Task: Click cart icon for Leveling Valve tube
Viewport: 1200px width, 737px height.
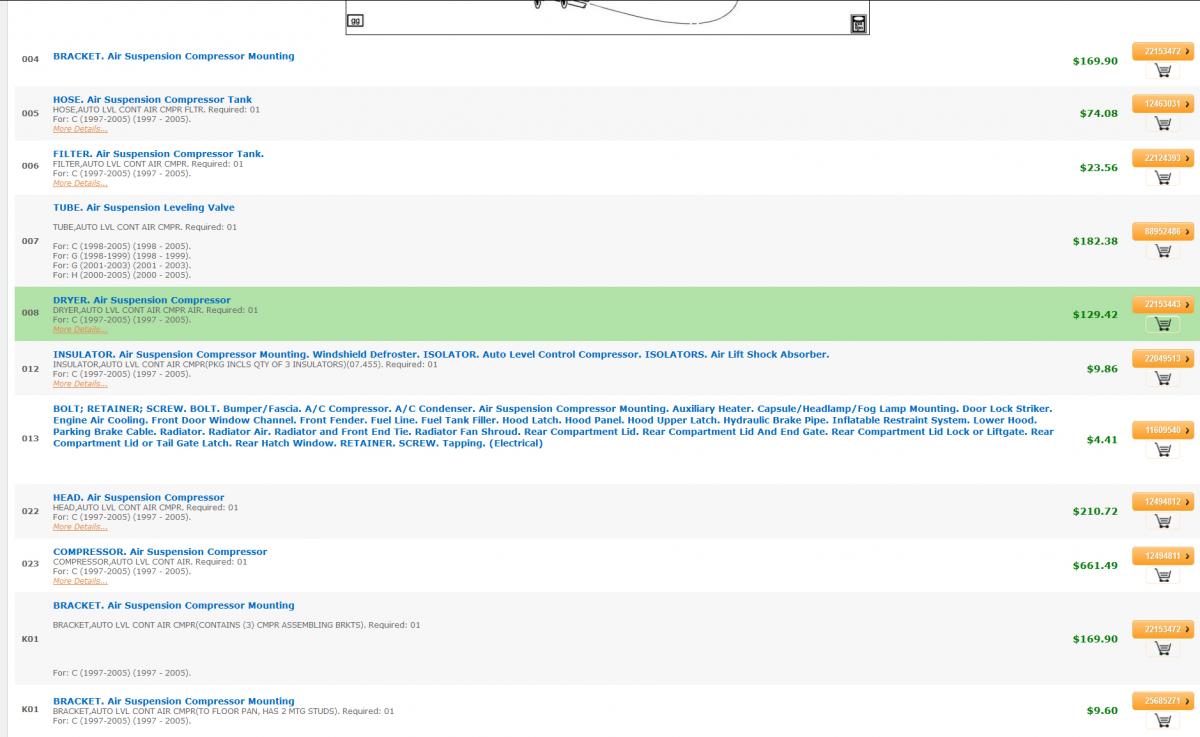Action: click(x=1162, y=251)
